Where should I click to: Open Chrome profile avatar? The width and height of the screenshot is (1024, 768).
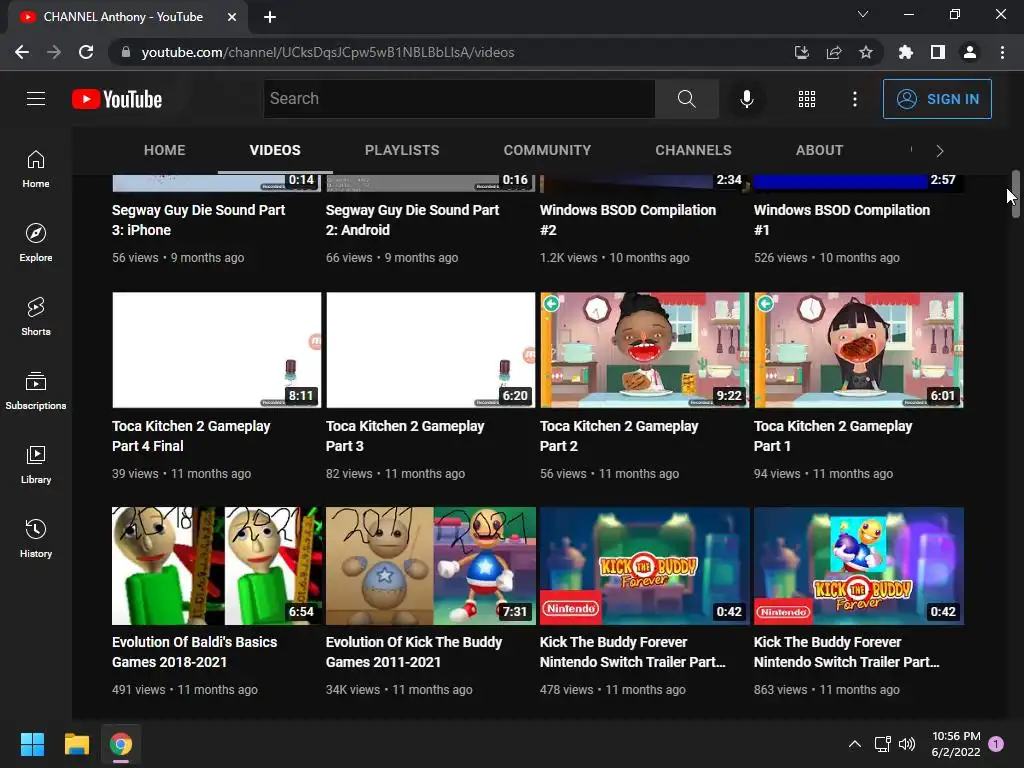(x=970, y=52)
